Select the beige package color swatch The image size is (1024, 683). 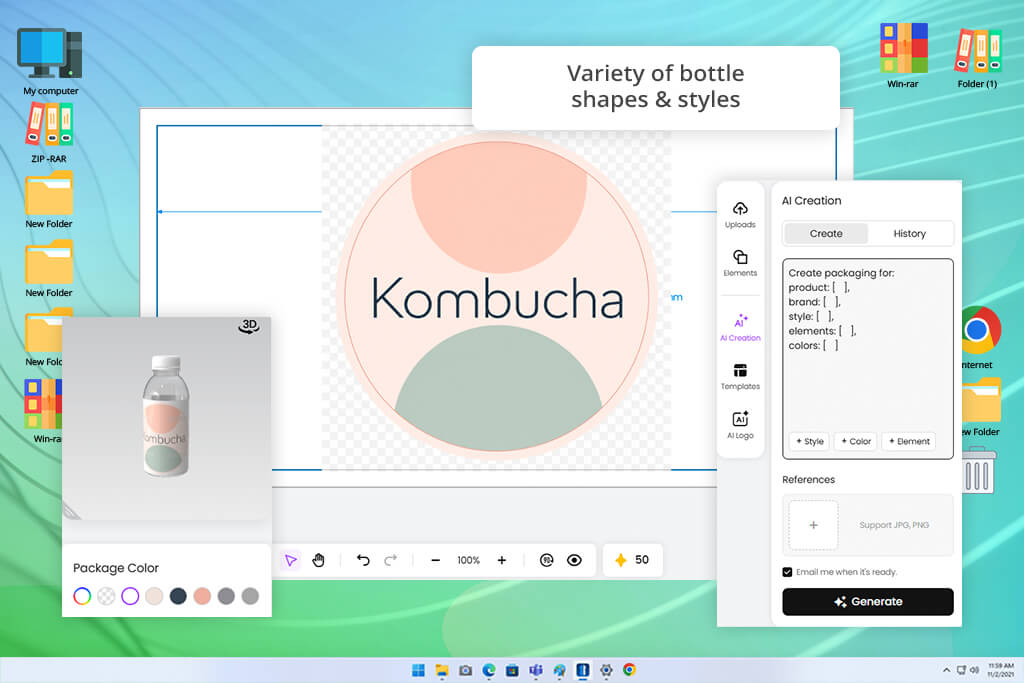tap(154, 596)
